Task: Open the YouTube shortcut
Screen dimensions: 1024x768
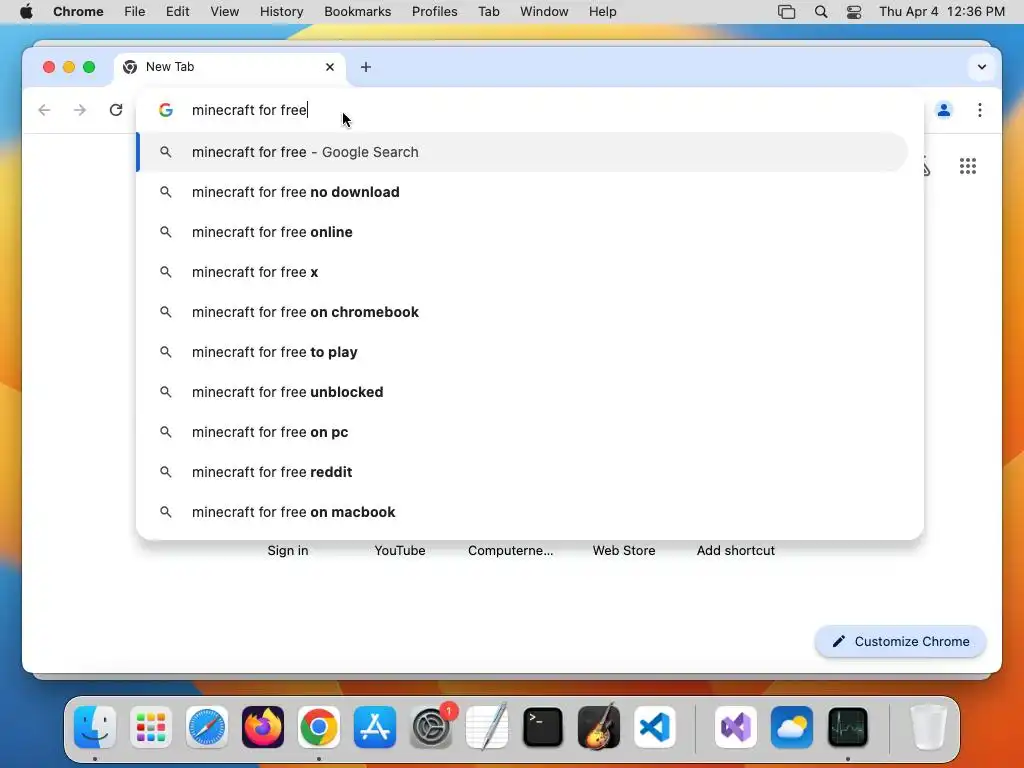Action: 400,551
